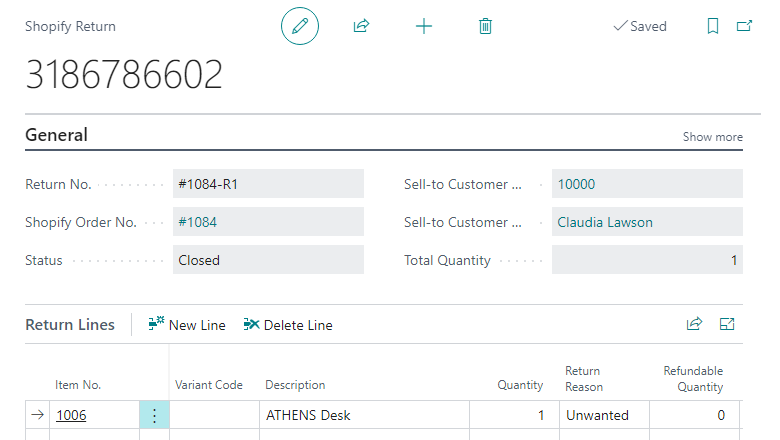
Task: Click the bookmark icon
Action: 713,27
